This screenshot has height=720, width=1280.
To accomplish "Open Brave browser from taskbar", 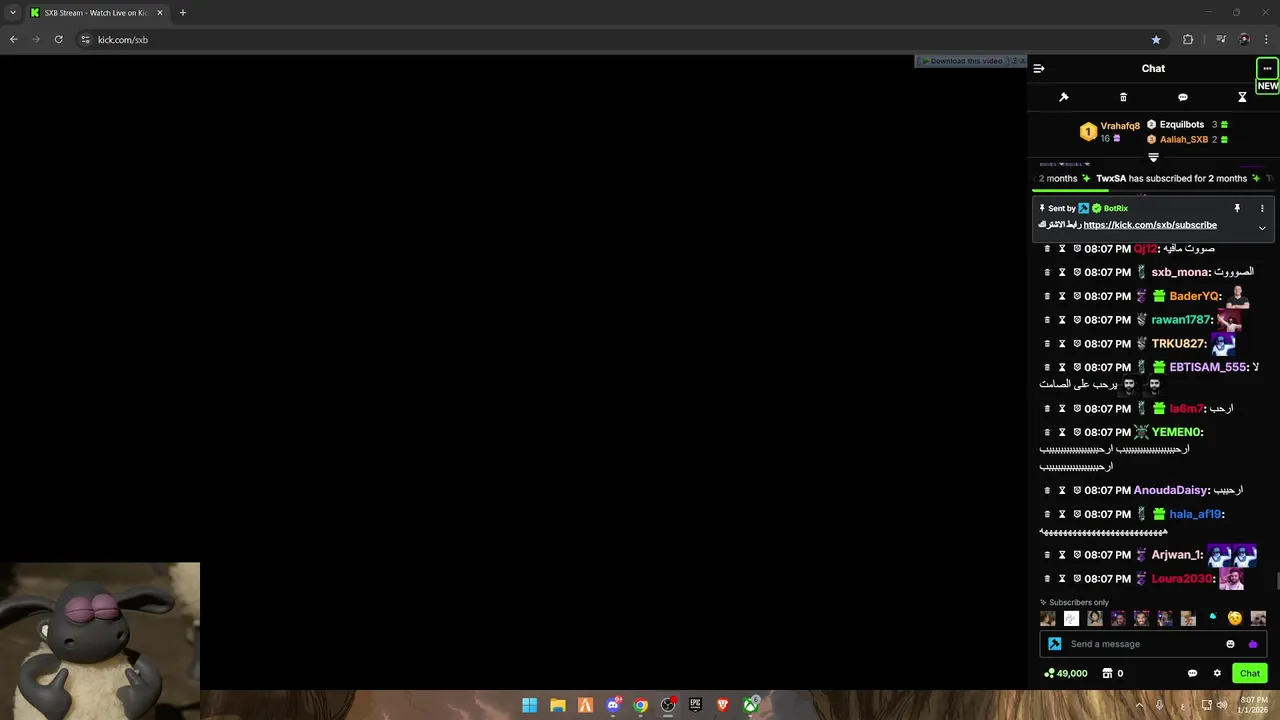I will click(x=723, y=705).
